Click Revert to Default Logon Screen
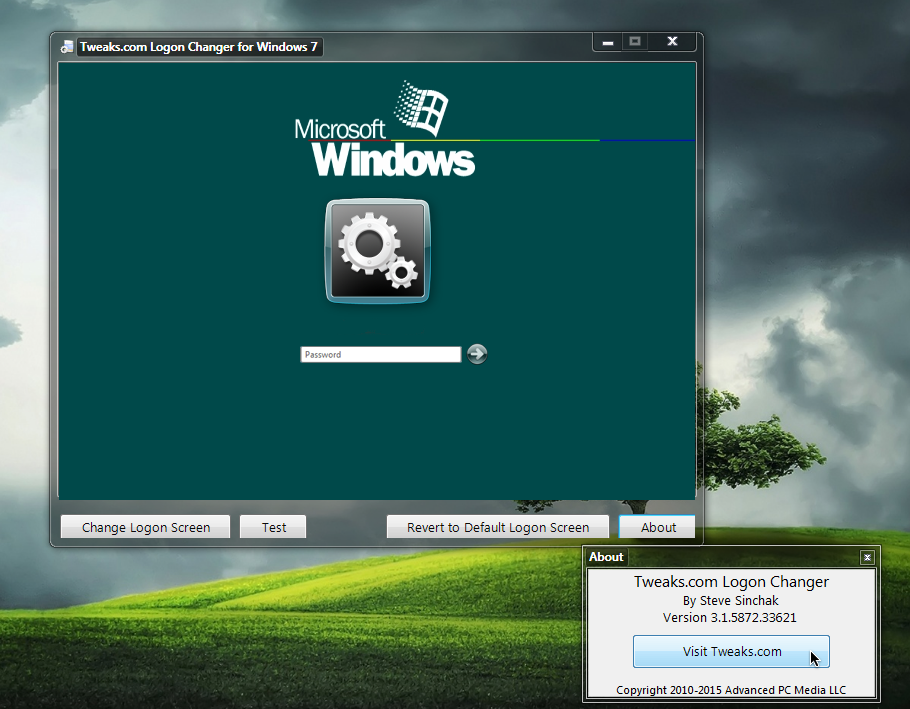This screenshot has height=709, width=910. (498, 527)
